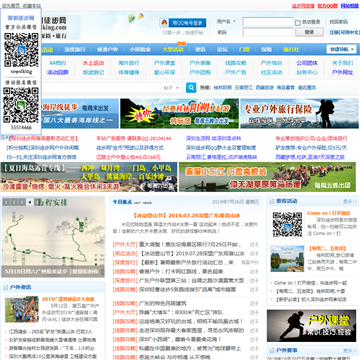Click the 找回密码 link
Screen dimensions: 360x360
[x=338, y=22]
